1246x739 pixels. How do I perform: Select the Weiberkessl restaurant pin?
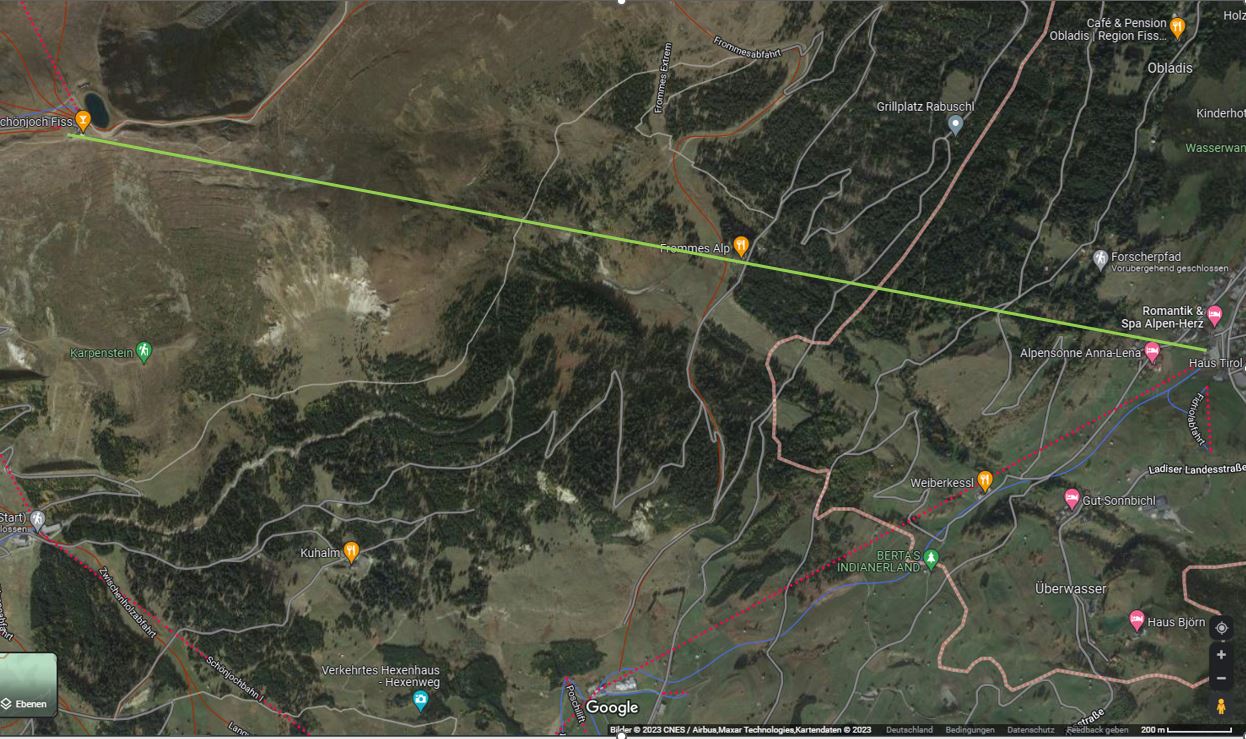coord(985,481)
